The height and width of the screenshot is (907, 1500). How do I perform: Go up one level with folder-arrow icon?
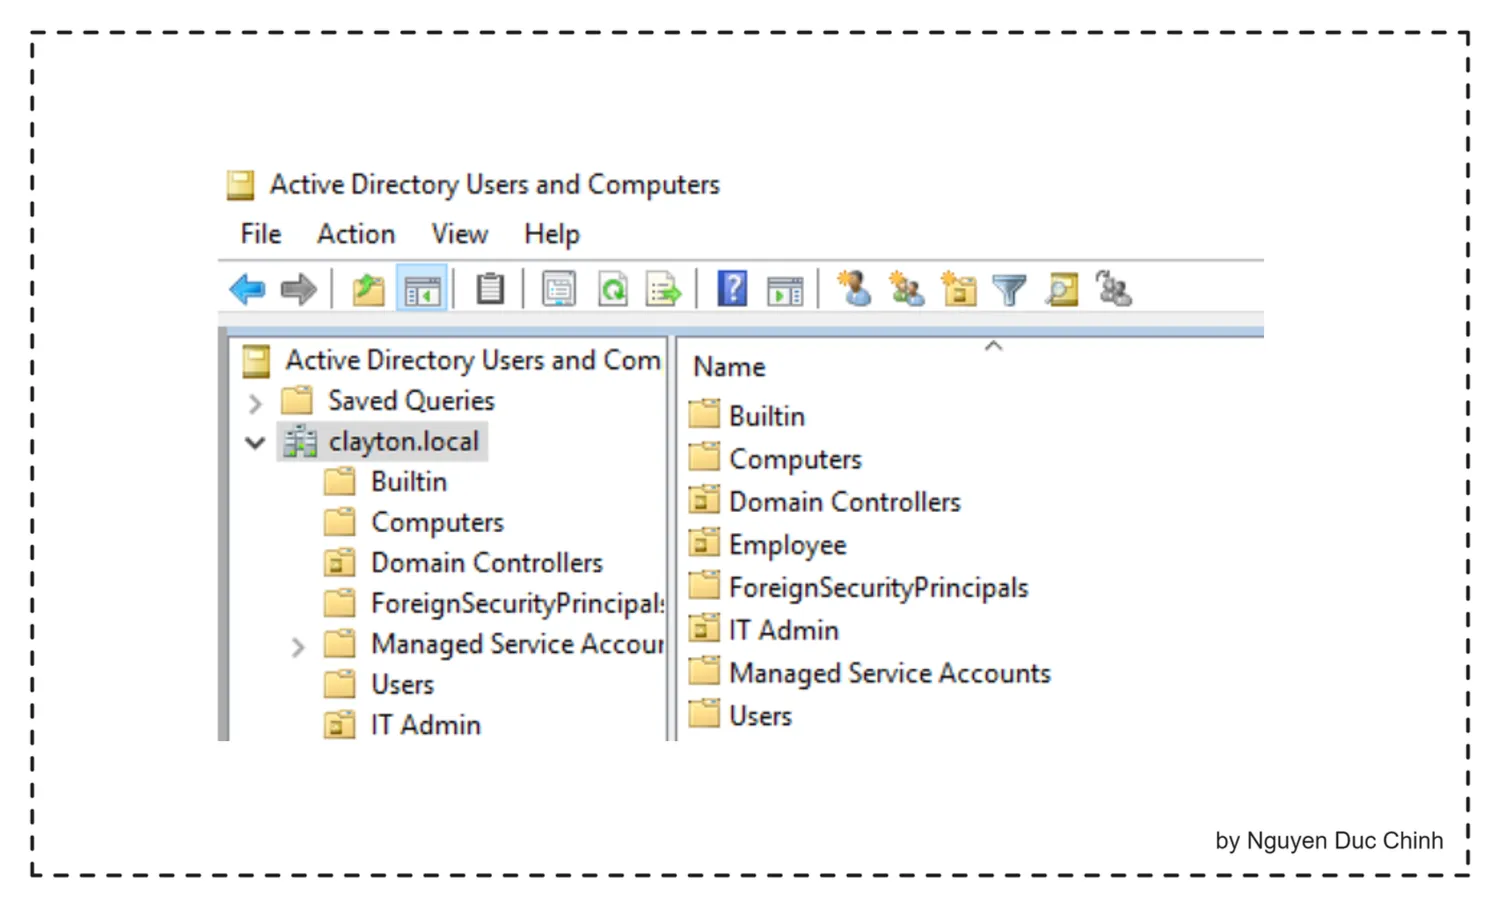[369, 290]
